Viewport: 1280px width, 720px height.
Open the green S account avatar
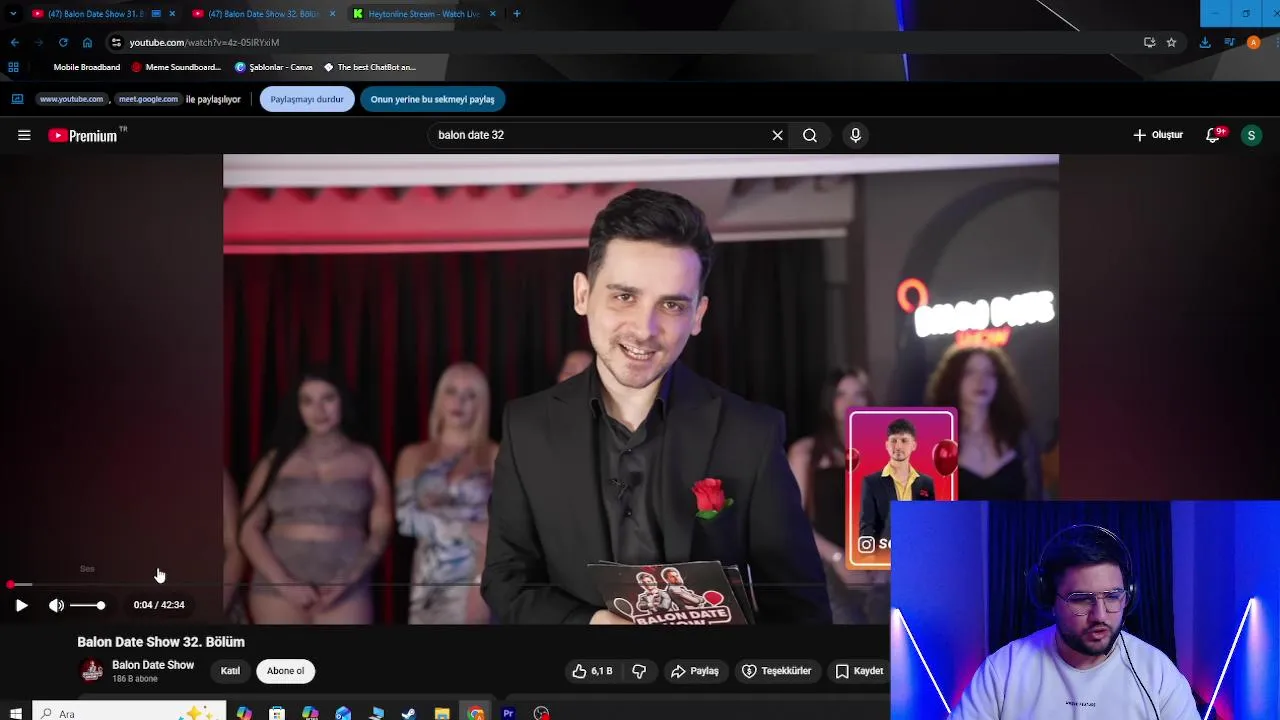(1251, 135)
